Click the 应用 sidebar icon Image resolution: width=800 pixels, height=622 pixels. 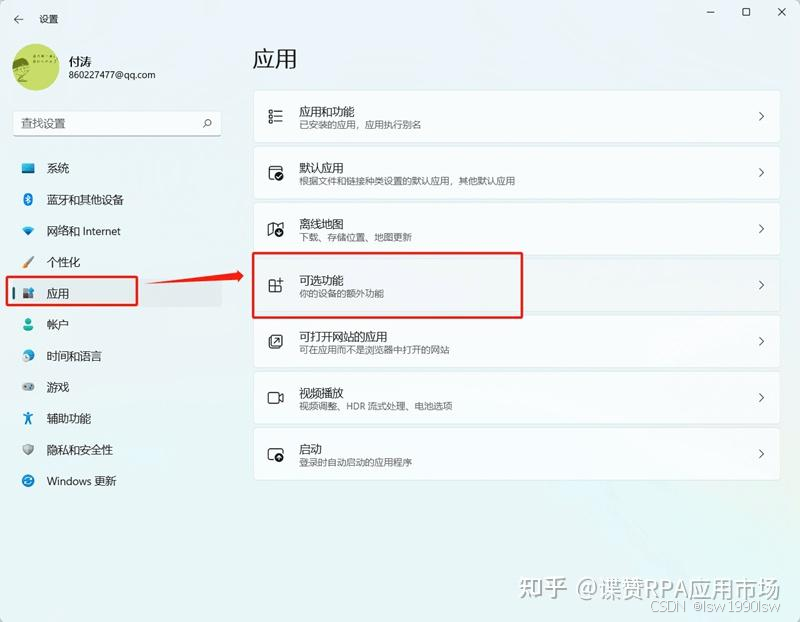pyautogui.click(x=28, y=293)
